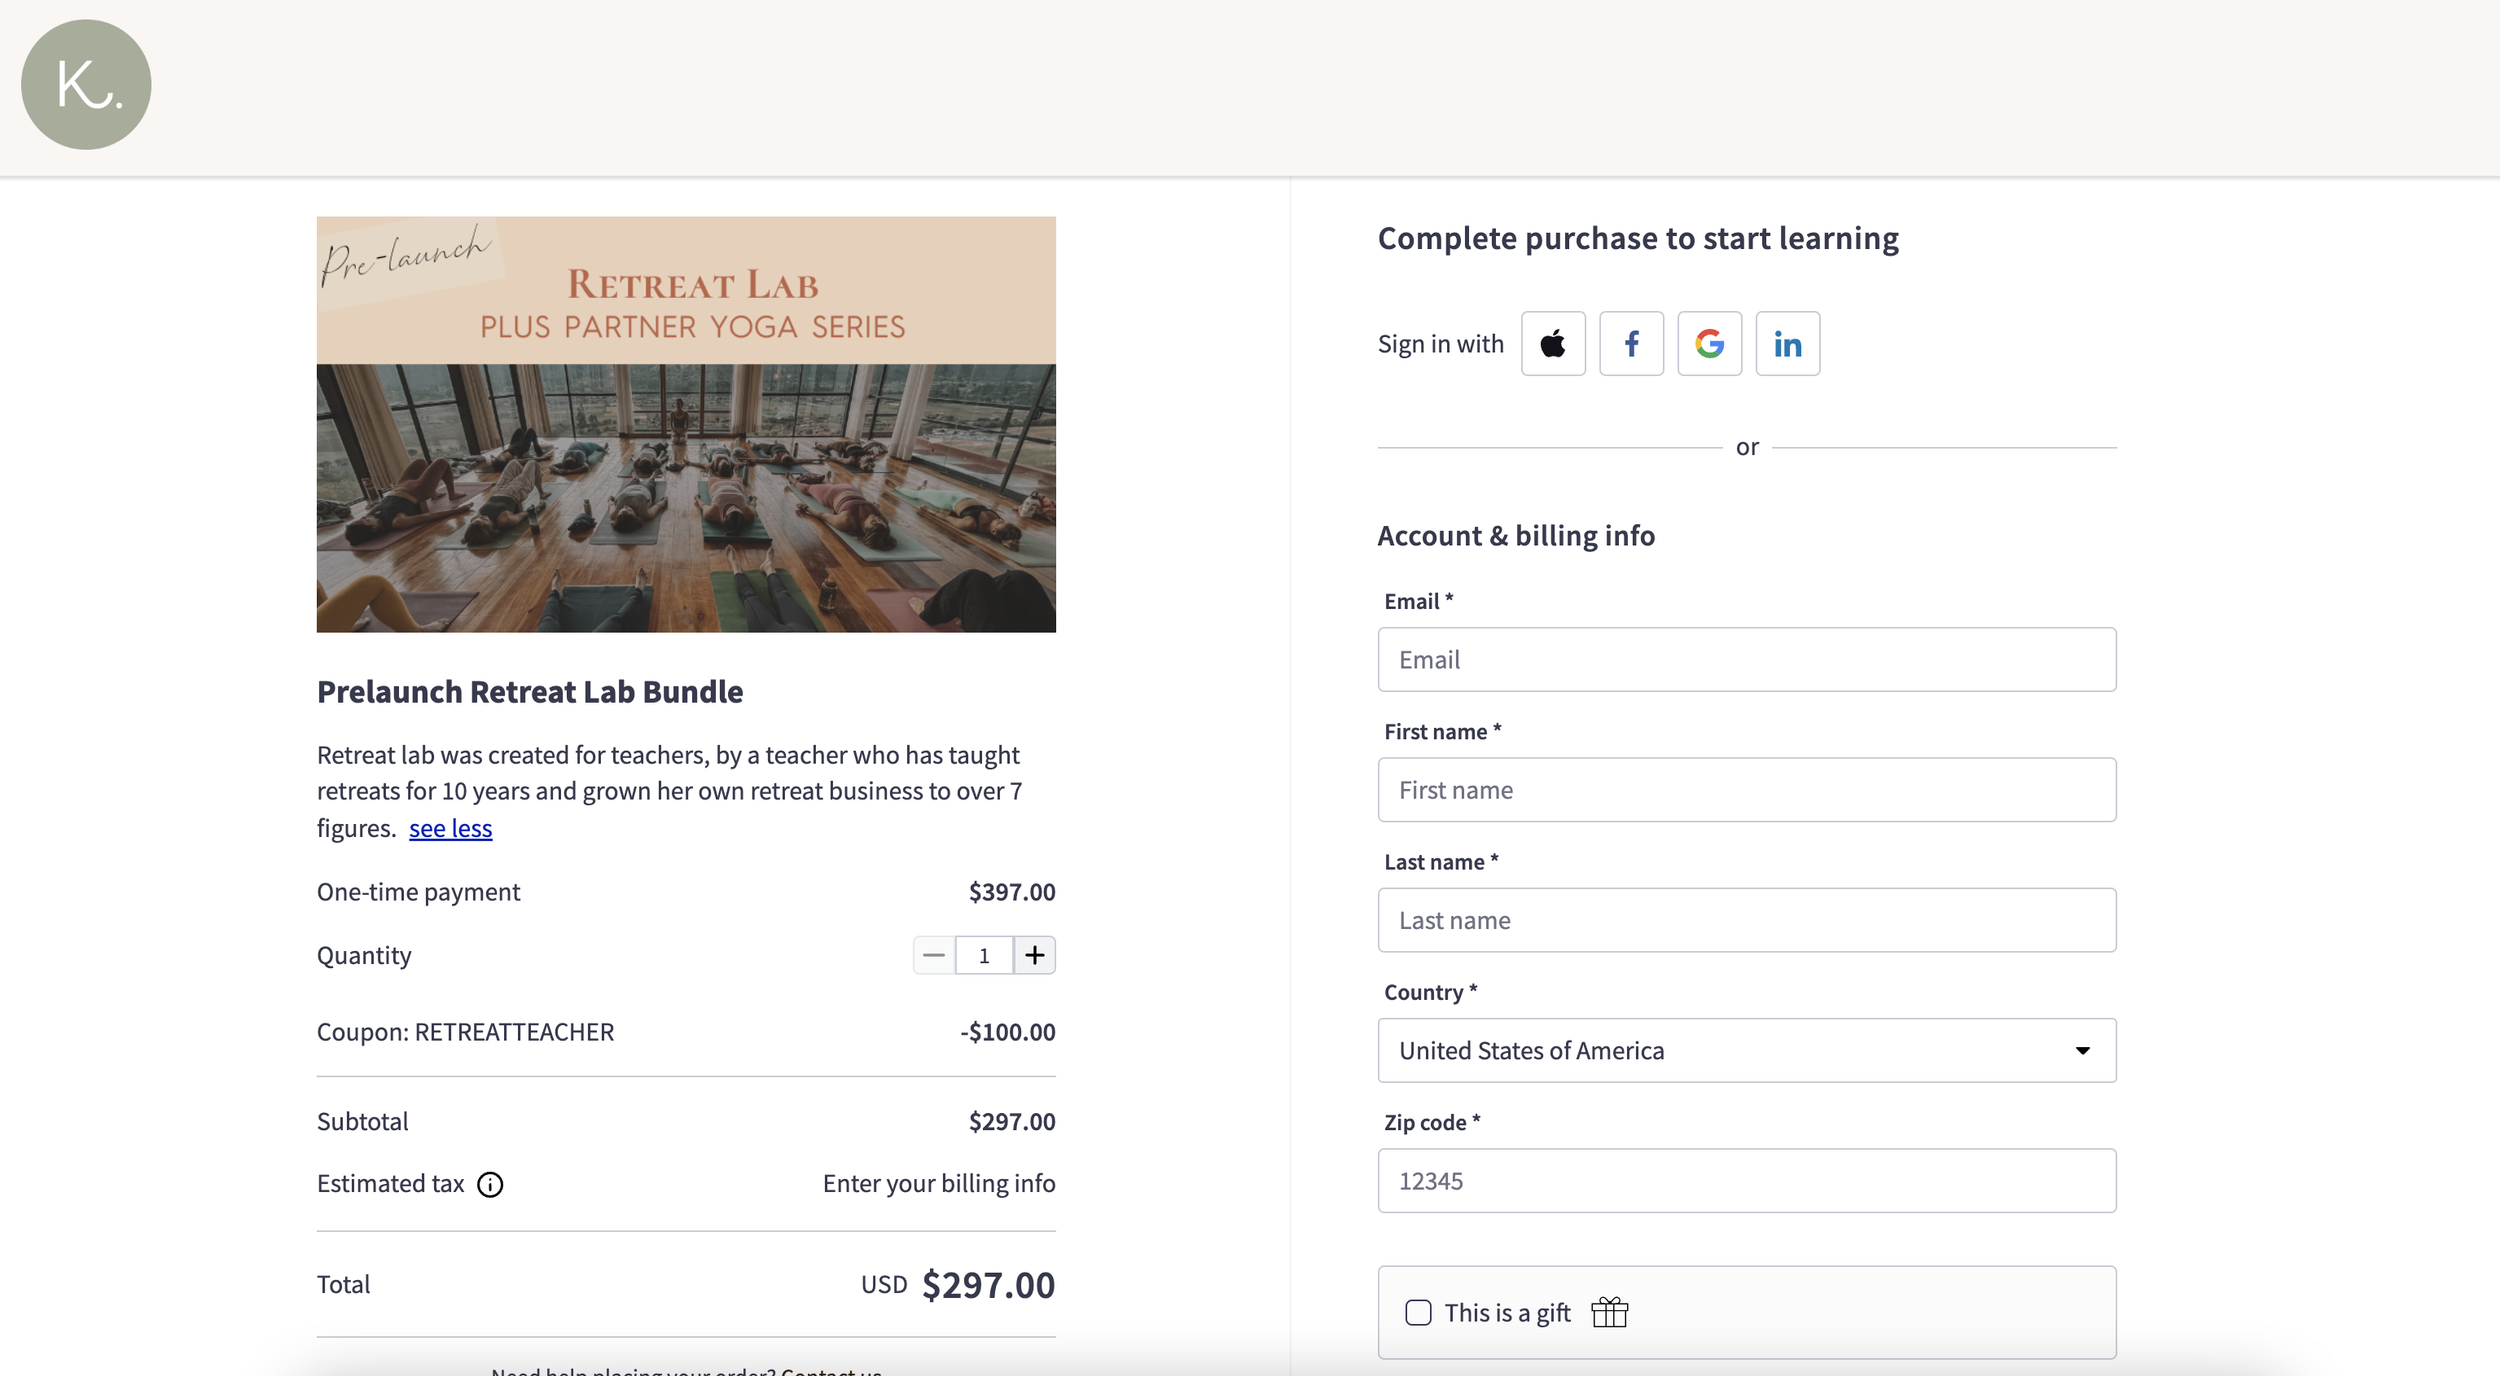Viewport: 2500px width, 1376px height.
Task: Sign in with Apple
Action: coord(1553,344)
